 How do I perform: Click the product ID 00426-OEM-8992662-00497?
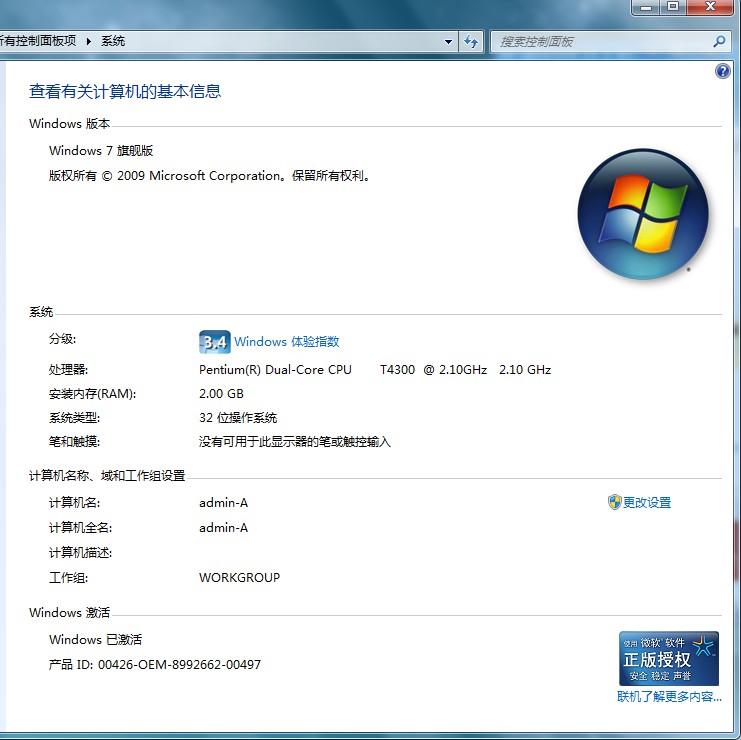(179, 665)
